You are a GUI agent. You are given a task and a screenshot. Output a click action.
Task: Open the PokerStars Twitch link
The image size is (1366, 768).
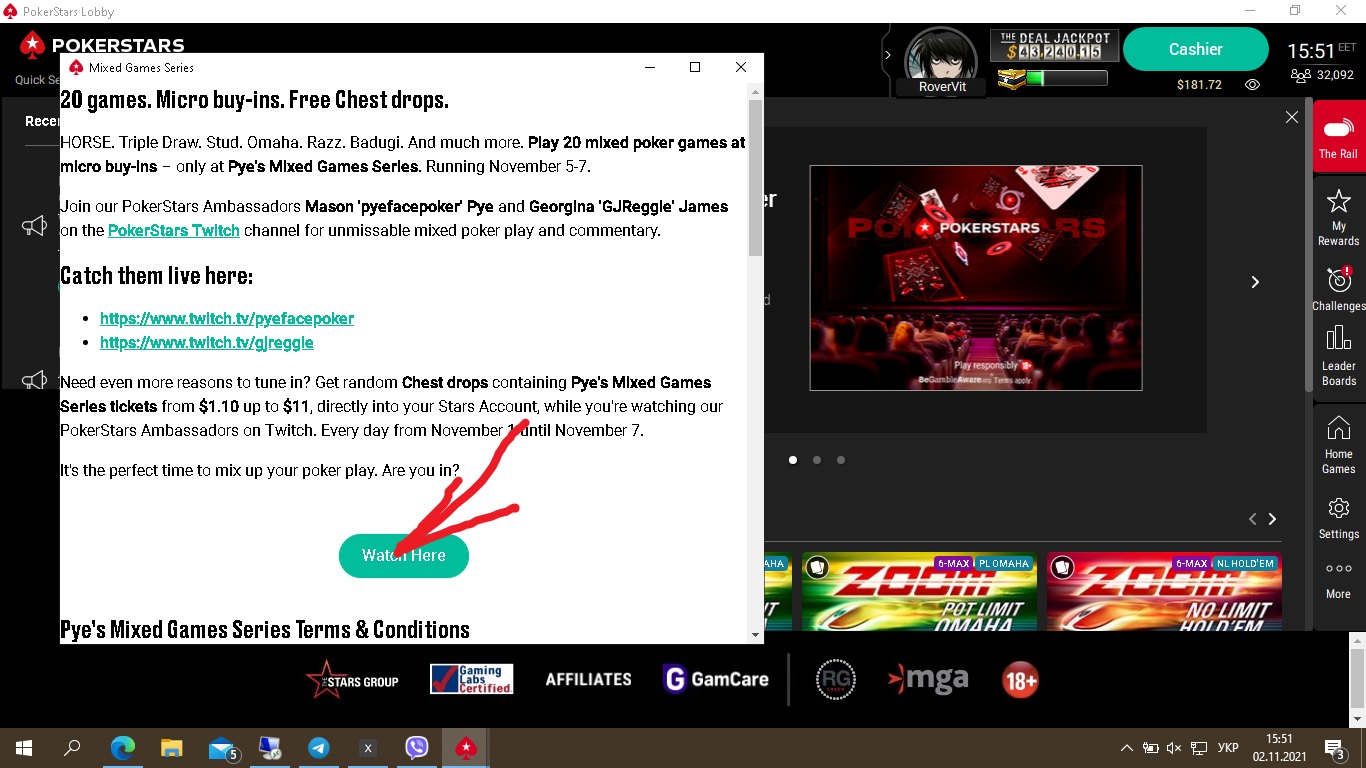point(174,230)
